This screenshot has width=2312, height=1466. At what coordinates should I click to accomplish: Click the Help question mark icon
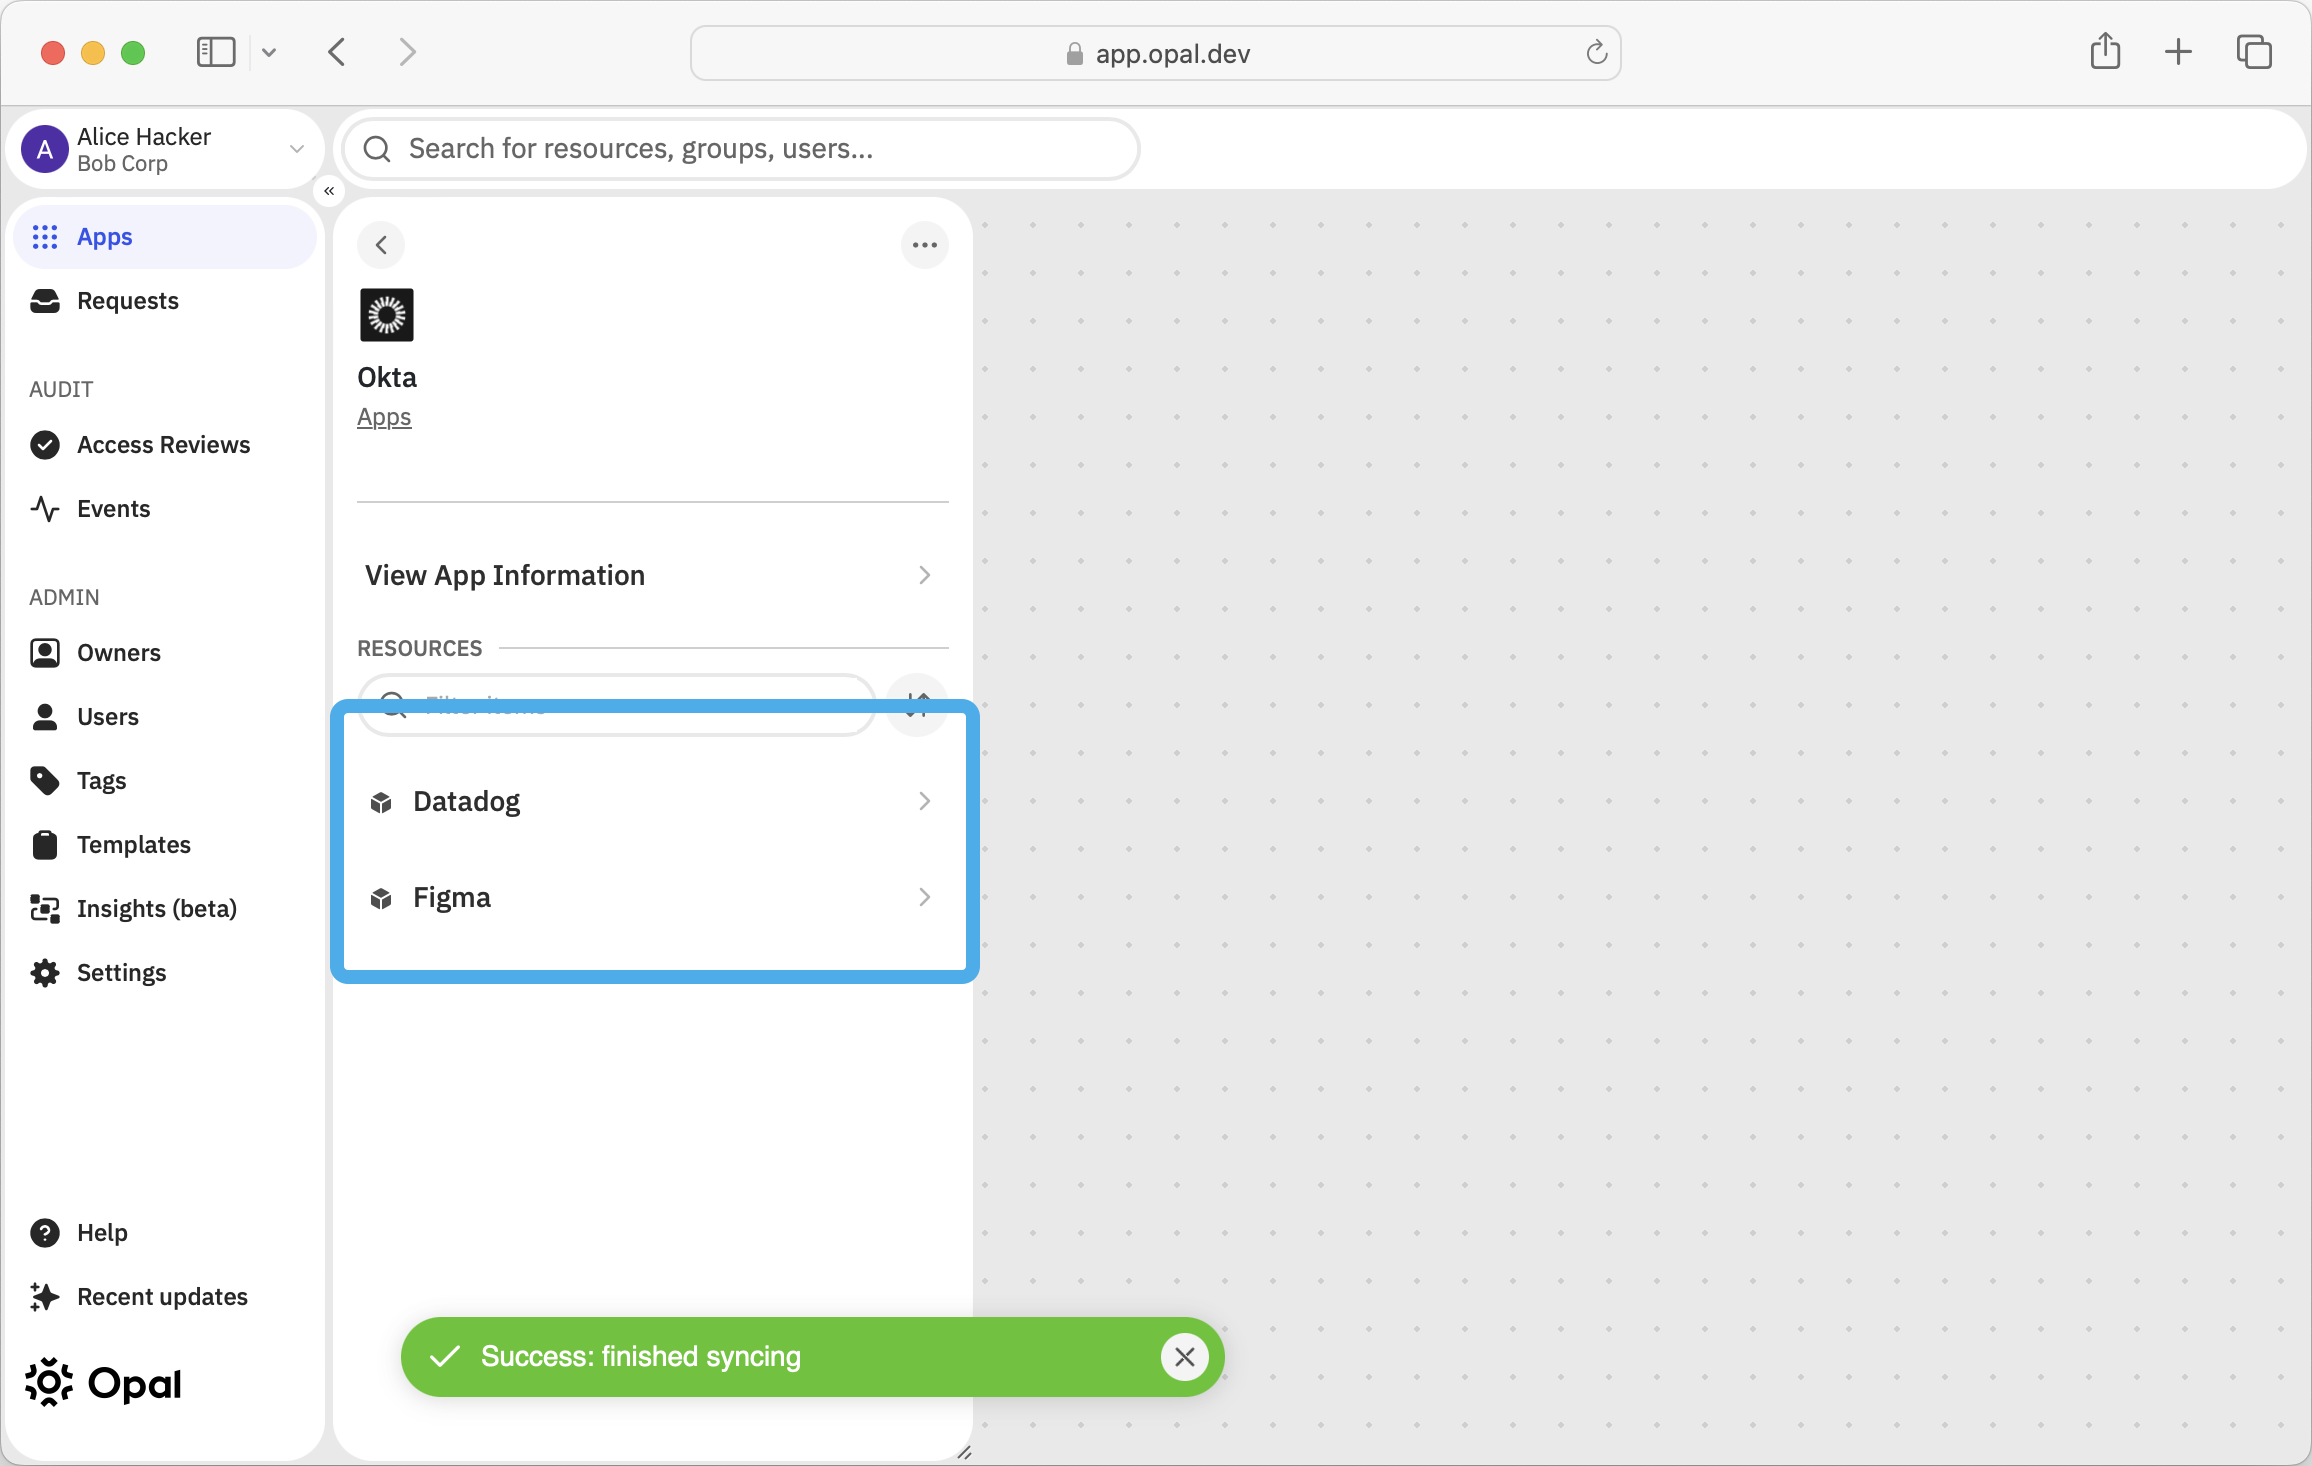45,1233
